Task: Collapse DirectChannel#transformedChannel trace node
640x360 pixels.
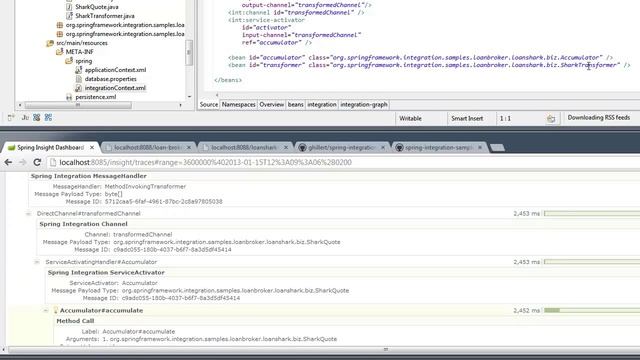Action: coord(28,213)
